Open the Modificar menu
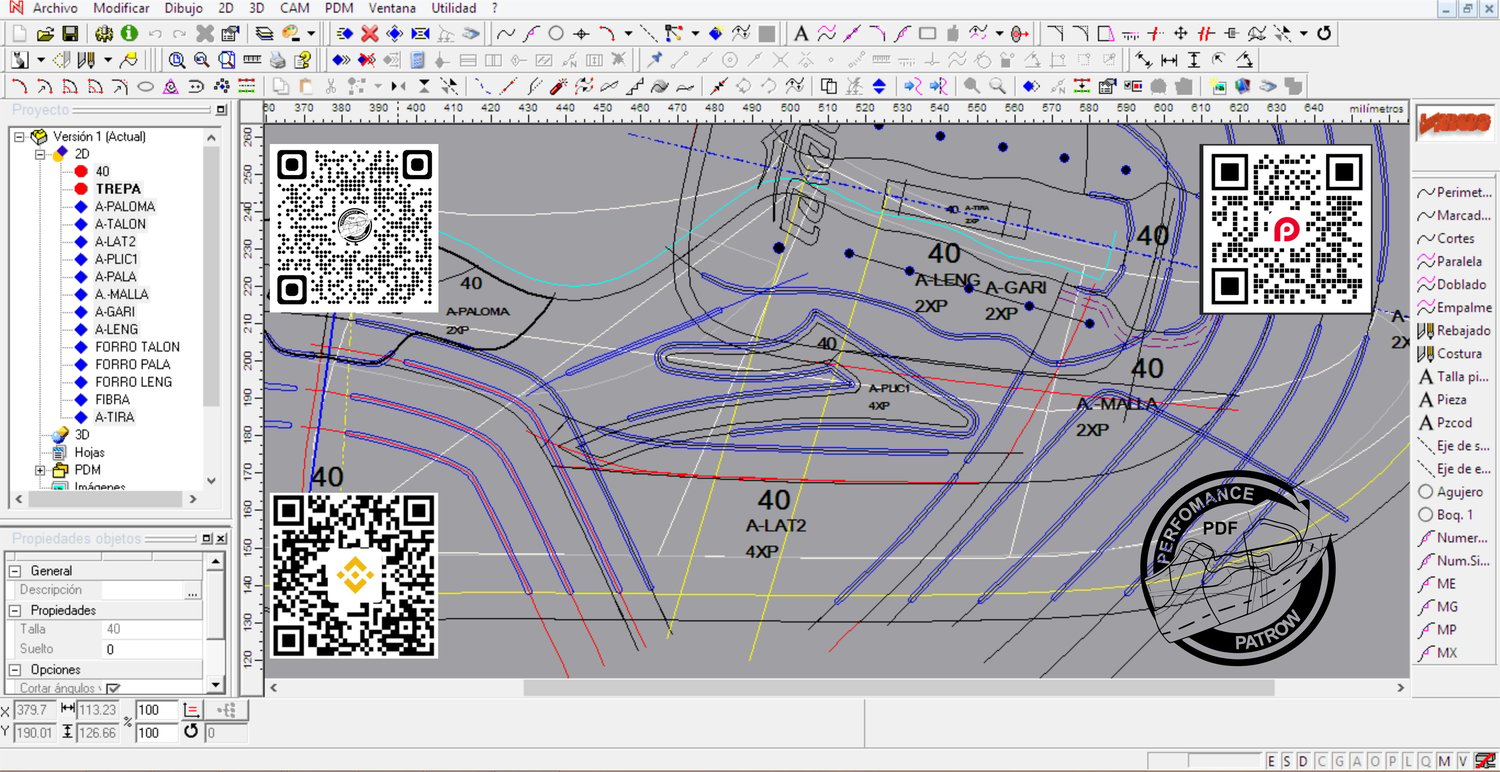This screenshot has height=772, width=1500. 121,8
